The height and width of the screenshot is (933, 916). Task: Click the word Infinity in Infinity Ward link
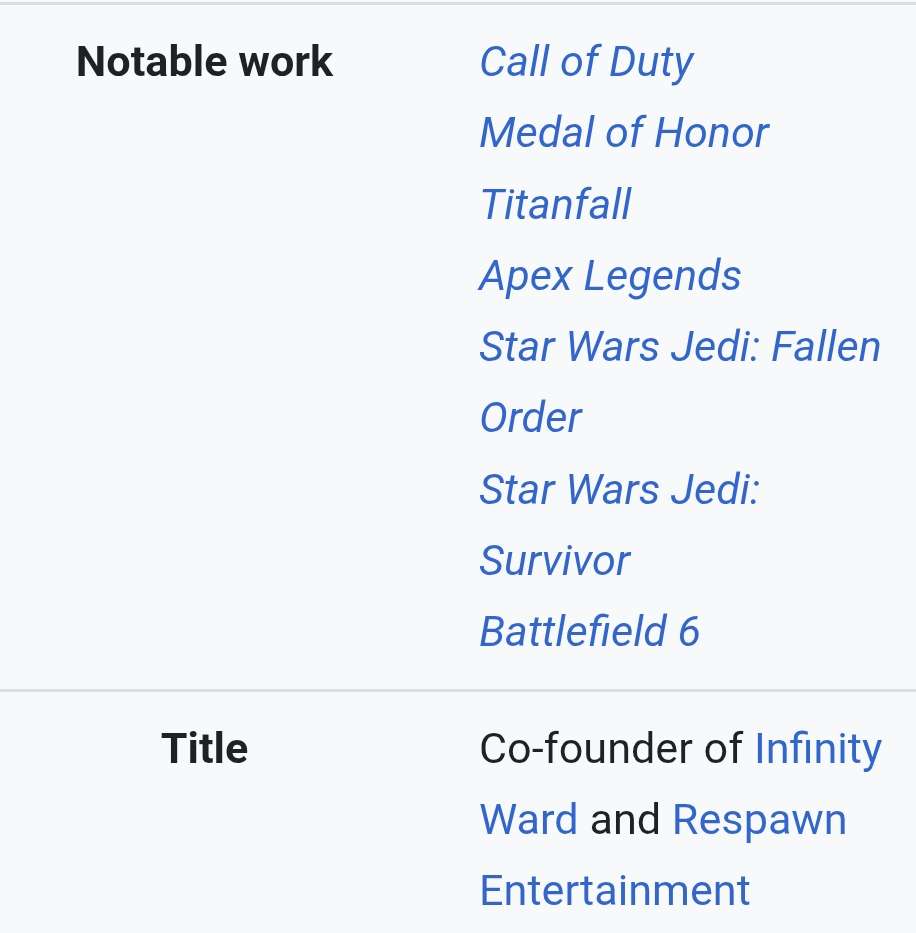coord(818,749)
